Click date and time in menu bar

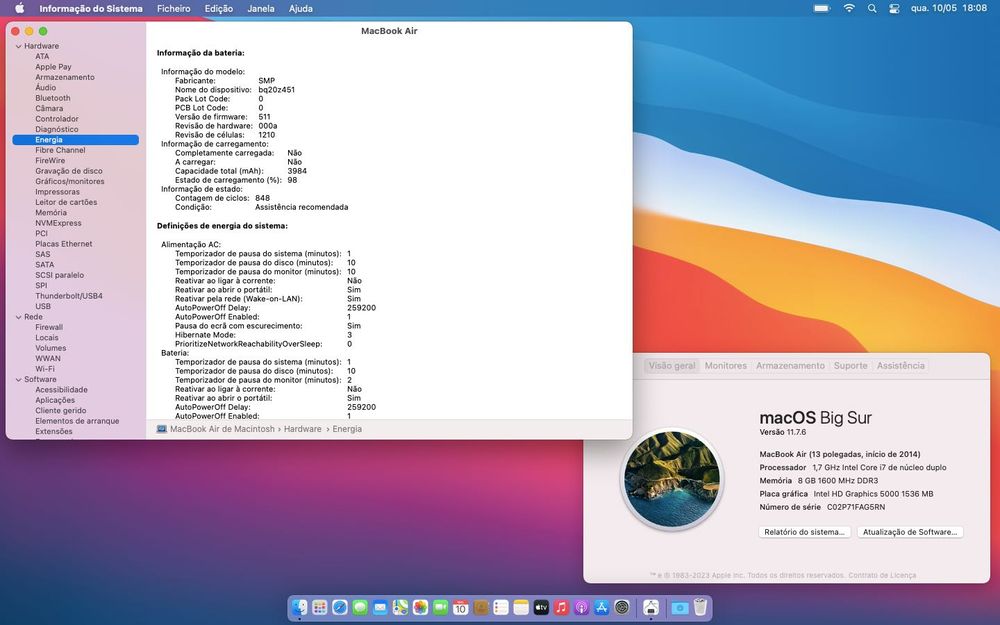click(x=948, y=8)
